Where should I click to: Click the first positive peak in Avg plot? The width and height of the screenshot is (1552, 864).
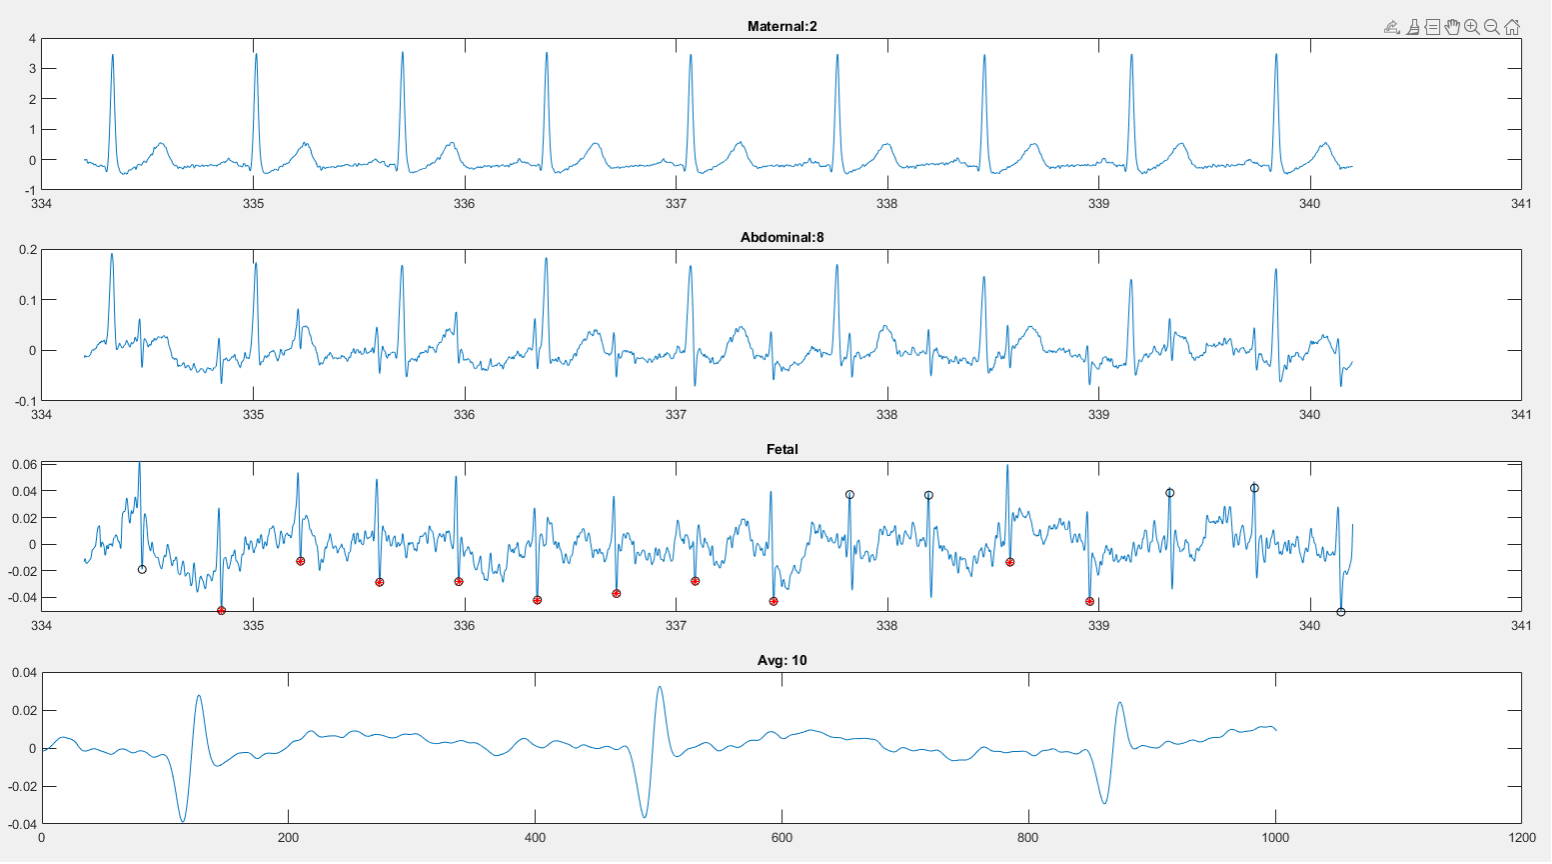click(x=199, y=696)
